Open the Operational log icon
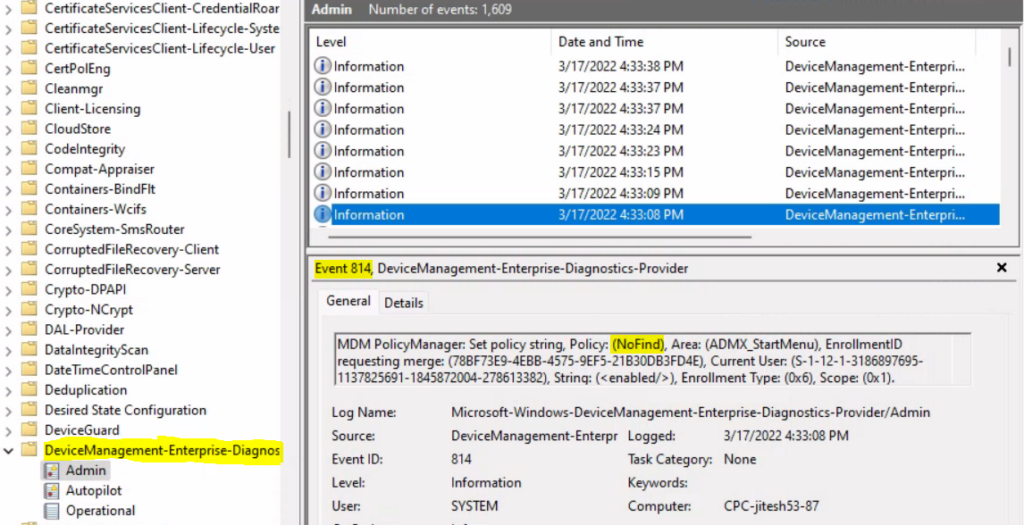Screen dimensions: 1024x525 pos(50,511)
